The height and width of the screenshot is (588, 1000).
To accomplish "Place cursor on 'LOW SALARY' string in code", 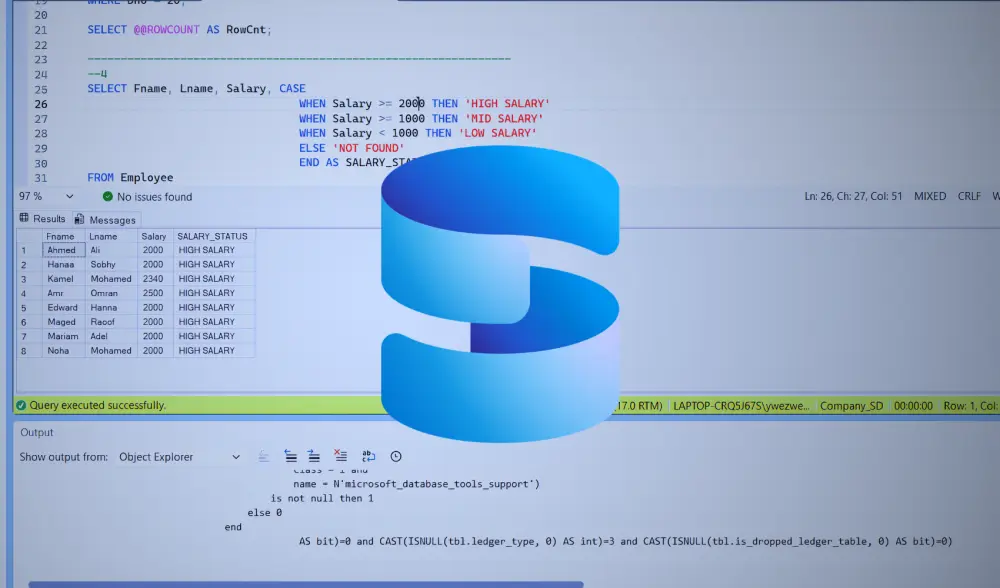I will pyautogui.click(x=497, y=133).
